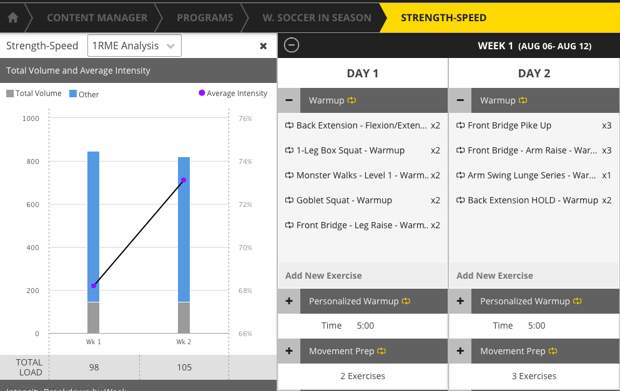Click sync icon on Back Extension - Flexion exercise

pyautogui.click(x=289, y=125)
